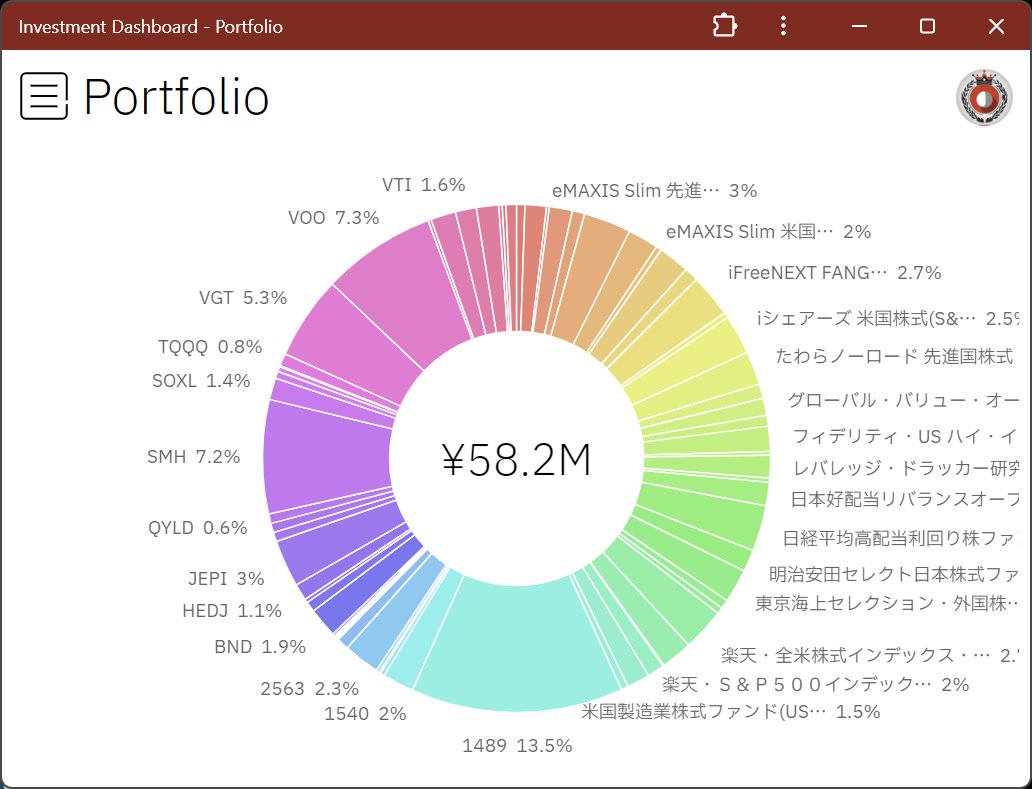Viewport: 1032px width, 789px height.
Task: Click the SOXL 1.4% label
Action: (201, 381)
